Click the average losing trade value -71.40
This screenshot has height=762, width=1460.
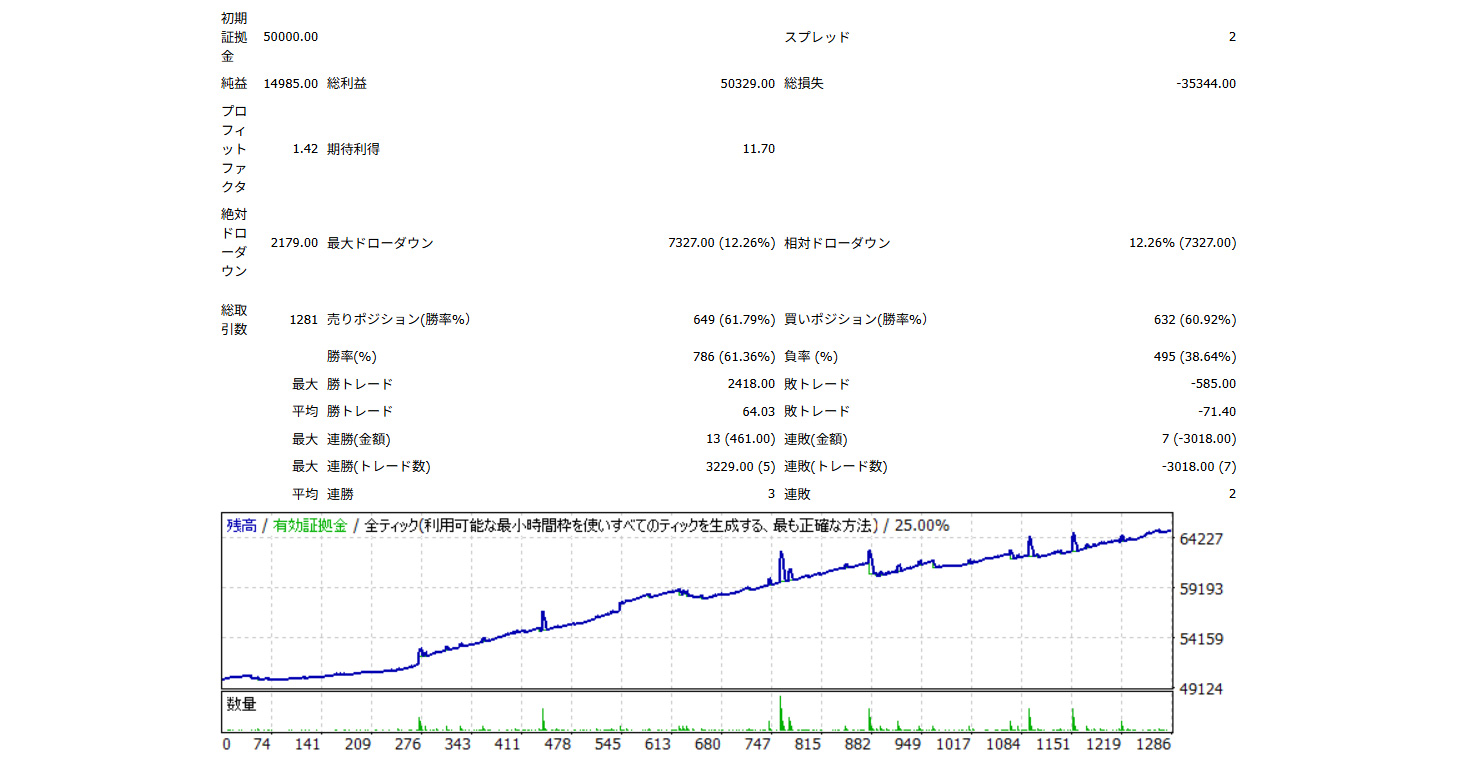pyautogui.click(x=1217, y=412)
